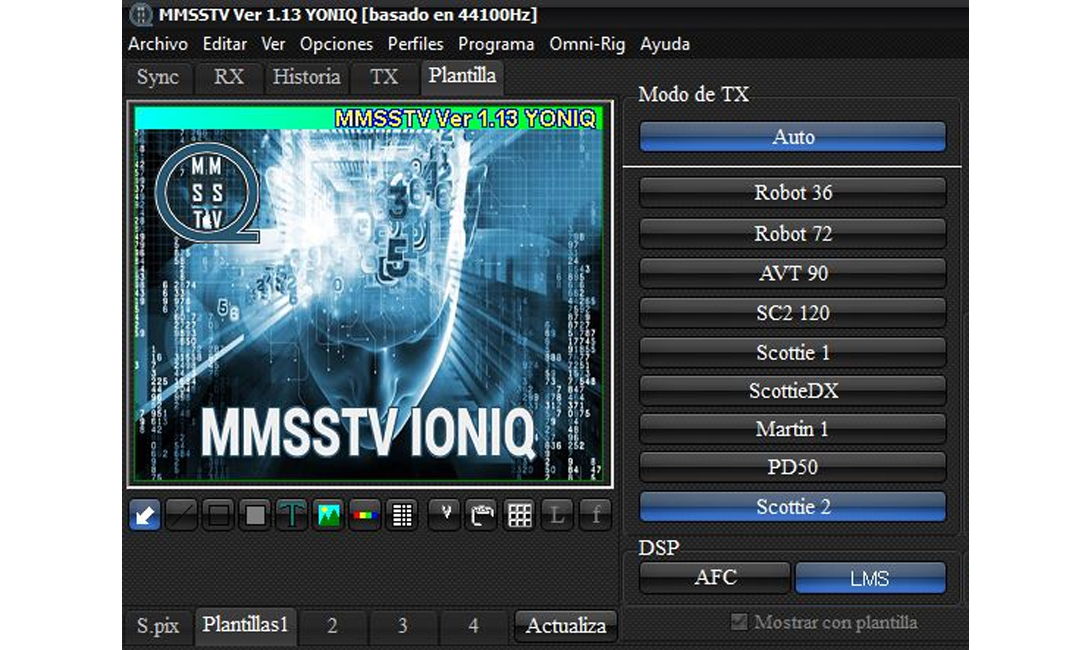Toggle the AFC DSP button

[715, 577]
